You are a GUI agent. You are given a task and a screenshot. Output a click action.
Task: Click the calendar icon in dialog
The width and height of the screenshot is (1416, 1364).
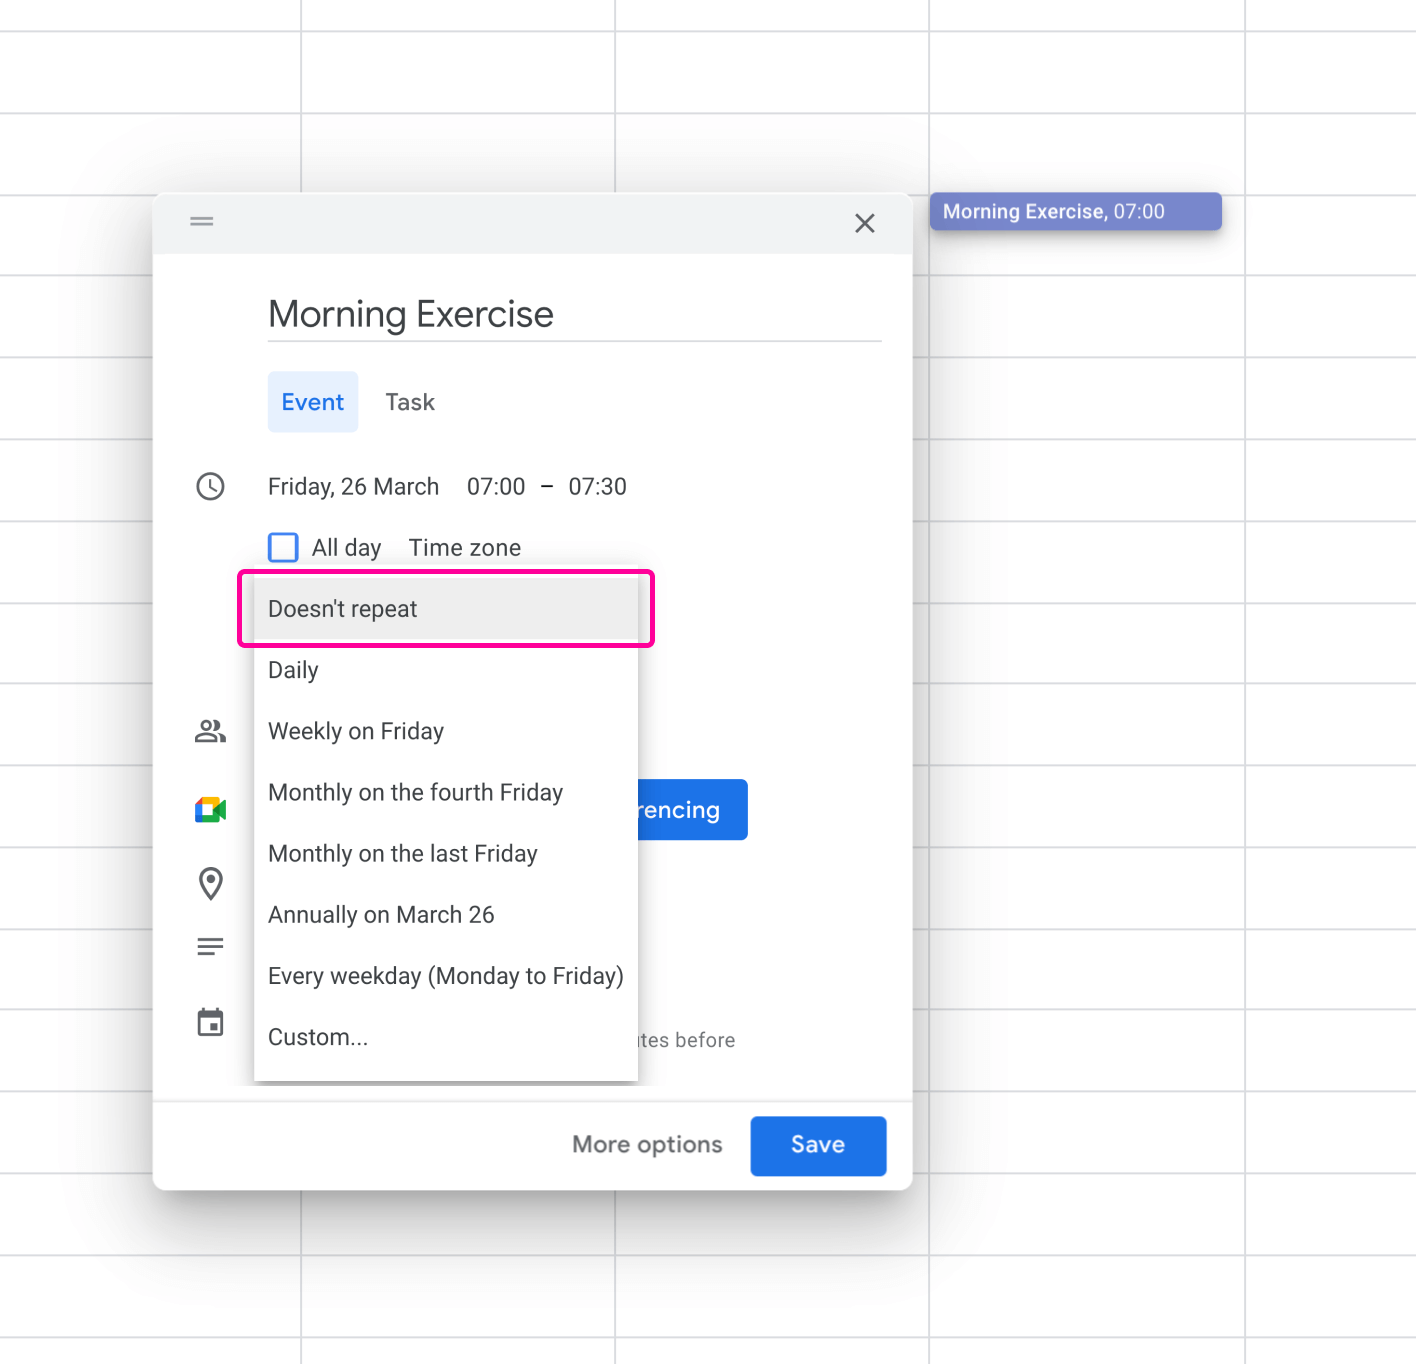(210, 1022)
